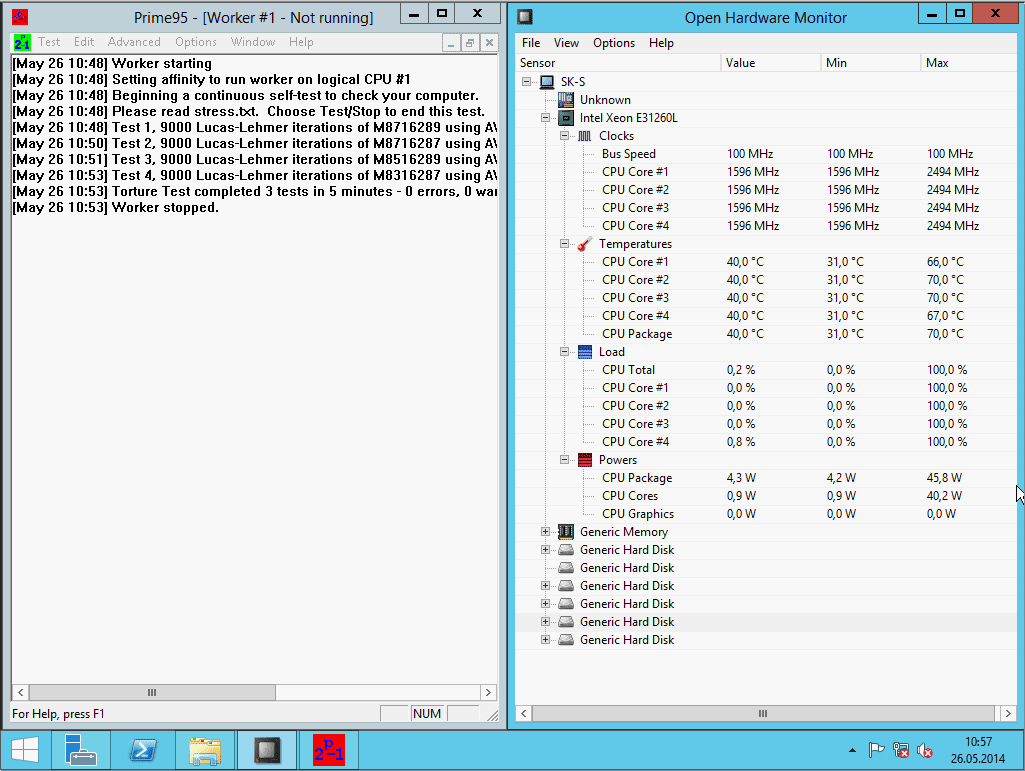Click the Open Hardware Monitor title icon
This screenshot has width=1025, height=771.
click(525, 17)
